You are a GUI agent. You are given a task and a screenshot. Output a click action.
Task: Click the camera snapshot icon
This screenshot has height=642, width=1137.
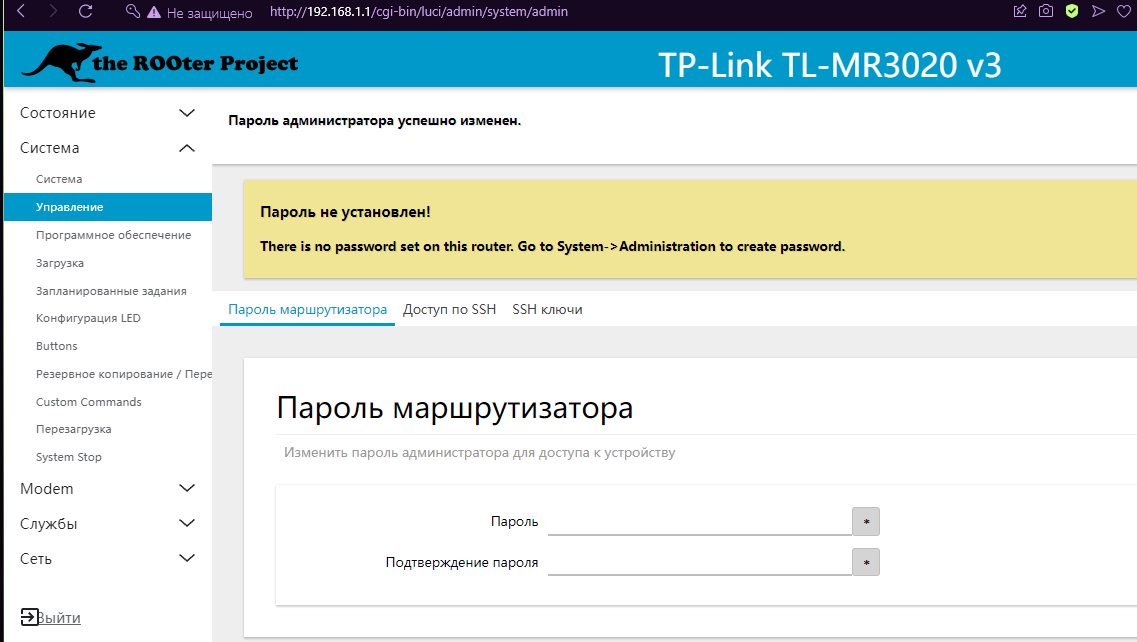coord(1046,11)
